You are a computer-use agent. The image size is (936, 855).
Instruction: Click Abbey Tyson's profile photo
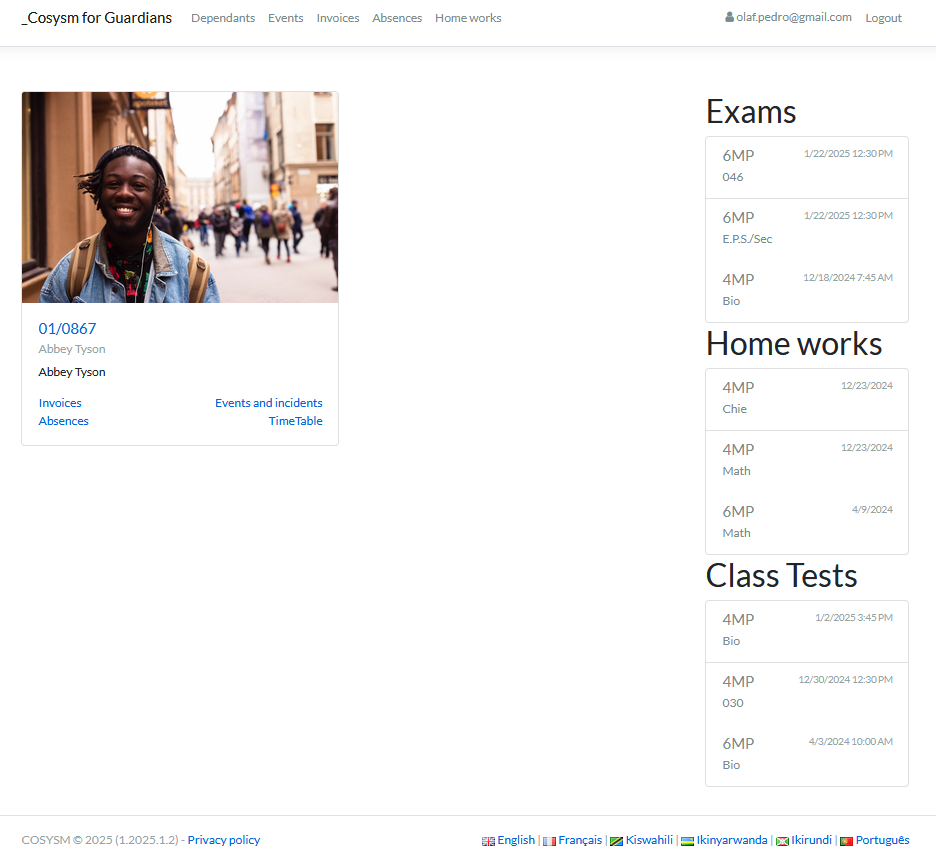[179, 196]
